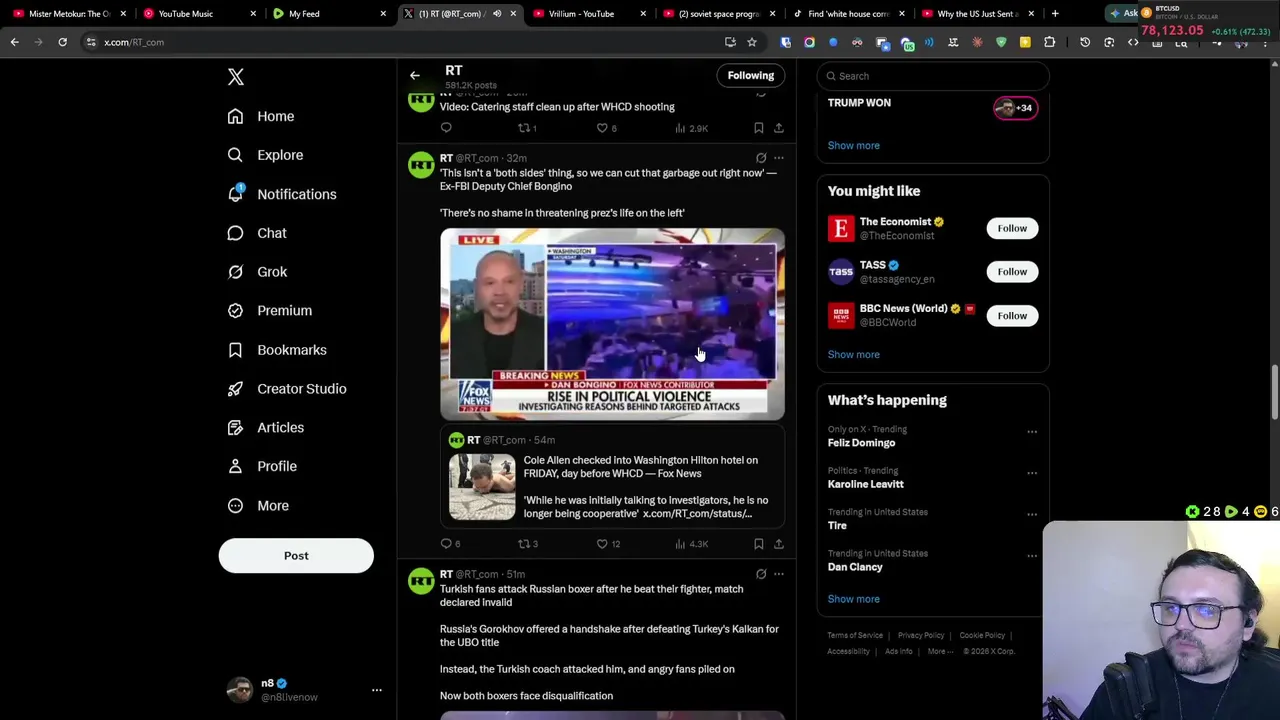The height and width of the screenshot is (720, 1280).
Task: Repost the Bongino post
Action: (x=527, y=544)
